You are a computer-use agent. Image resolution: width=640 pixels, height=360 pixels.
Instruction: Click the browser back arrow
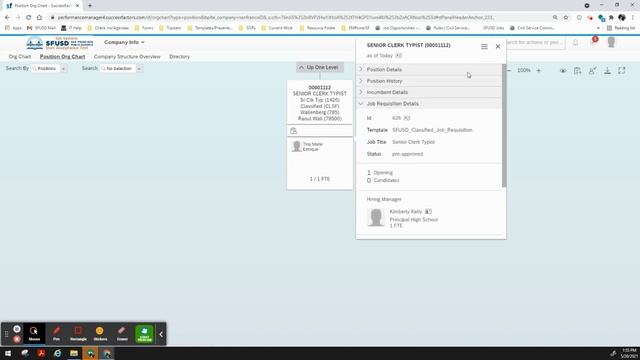(x=7, y=18)
